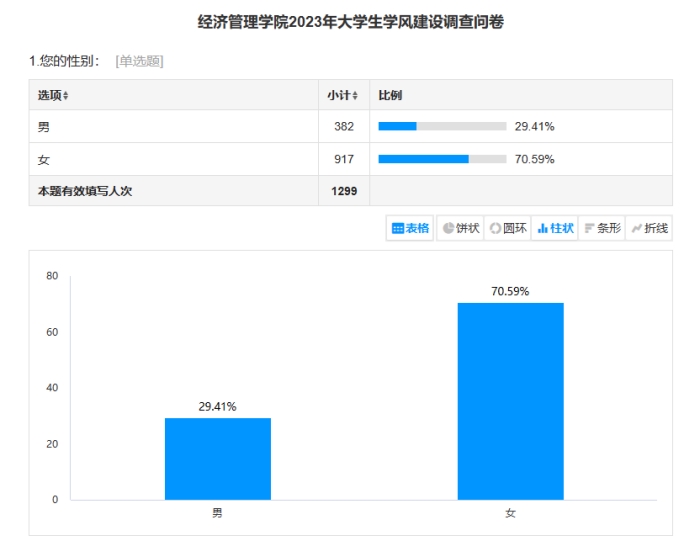Show the 圆环 donut chart
The image size is (700, 541).
click(x=508, y=228)
